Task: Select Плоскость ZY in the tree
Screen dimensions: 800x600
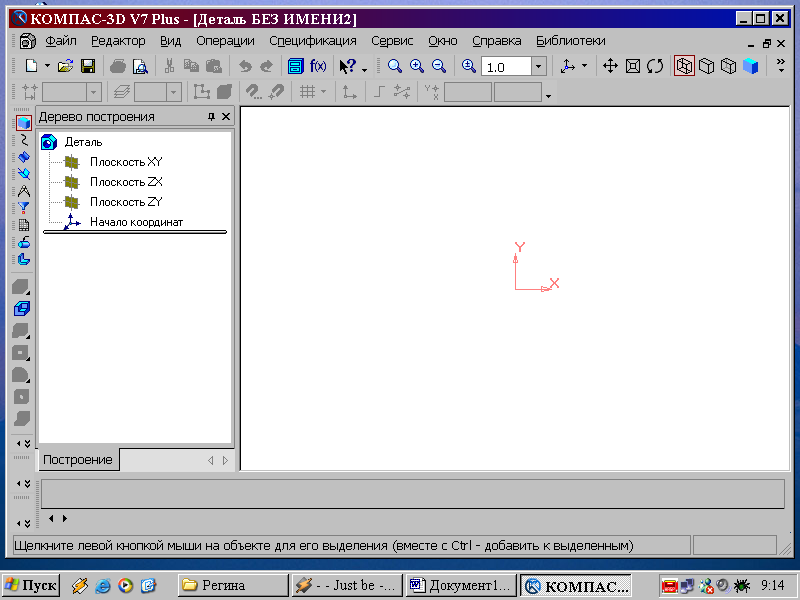Action: click(x=126, y=202)
